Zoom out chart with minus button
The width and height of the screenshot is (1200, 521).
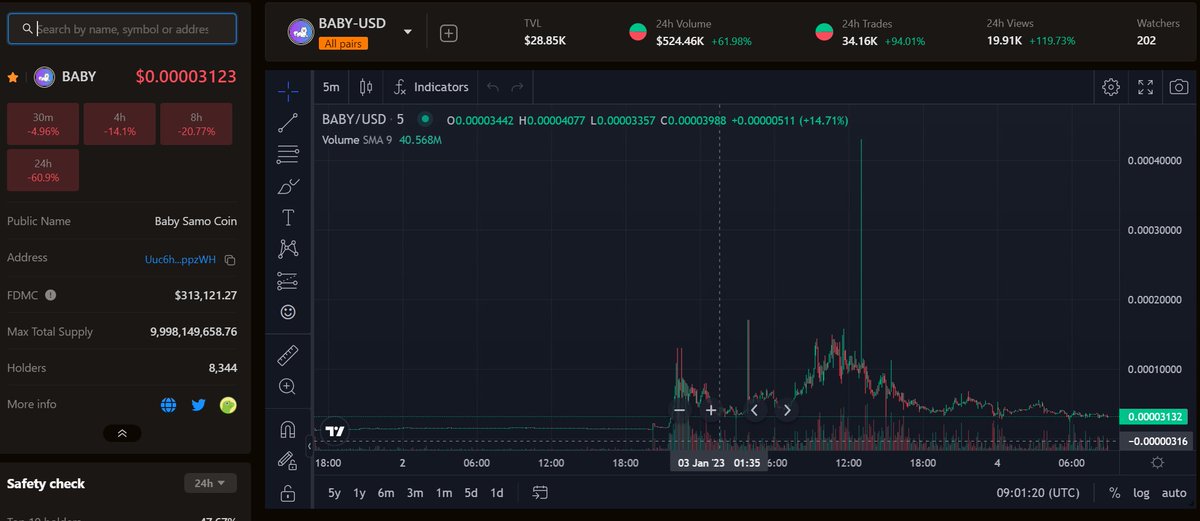(679, 410)
